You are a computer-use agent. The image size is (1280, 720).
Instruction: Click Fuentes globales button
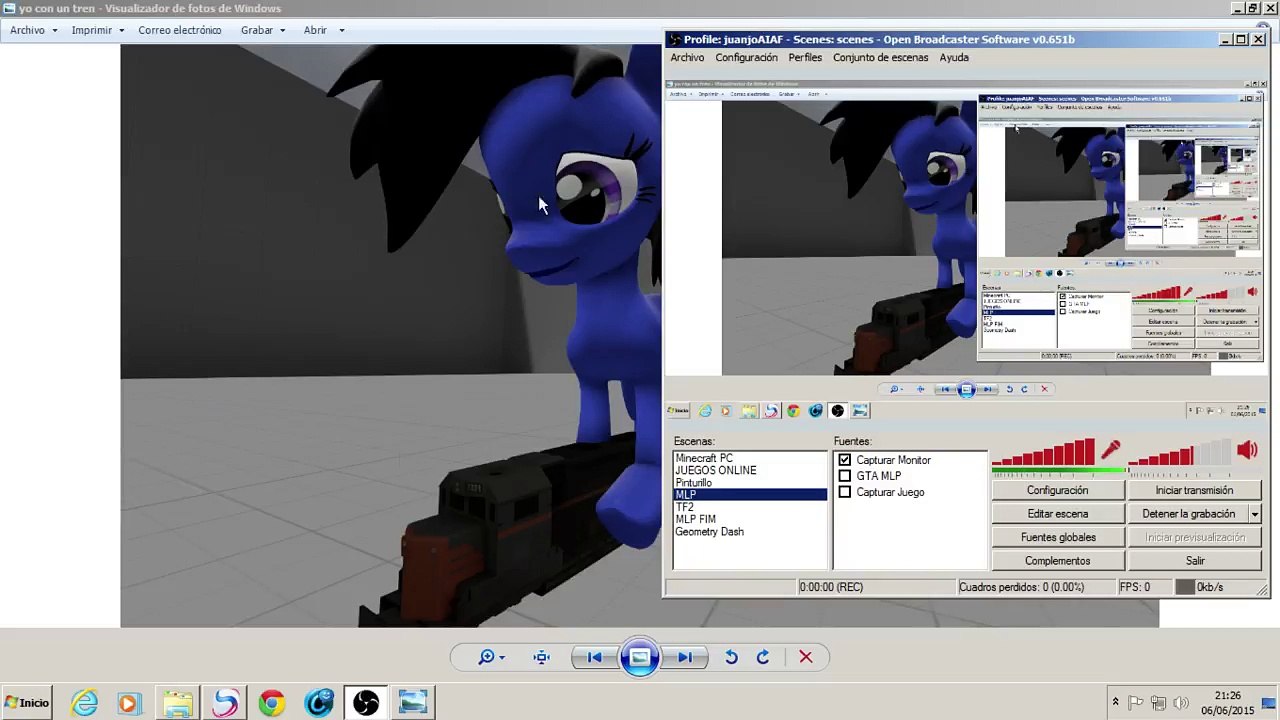pos(1057,537)
